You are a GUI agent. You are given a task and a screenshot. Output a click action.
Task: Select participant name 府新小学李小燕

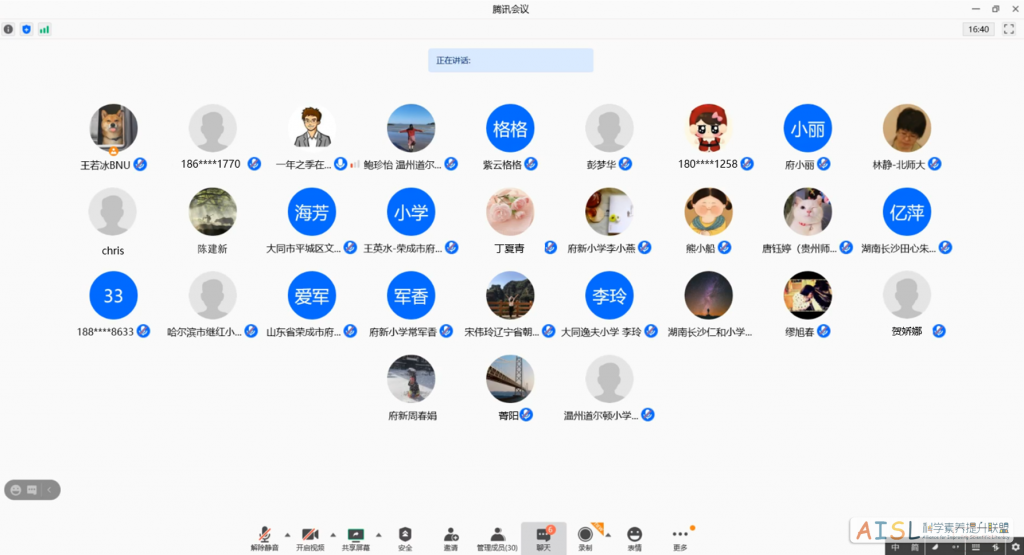601,248
